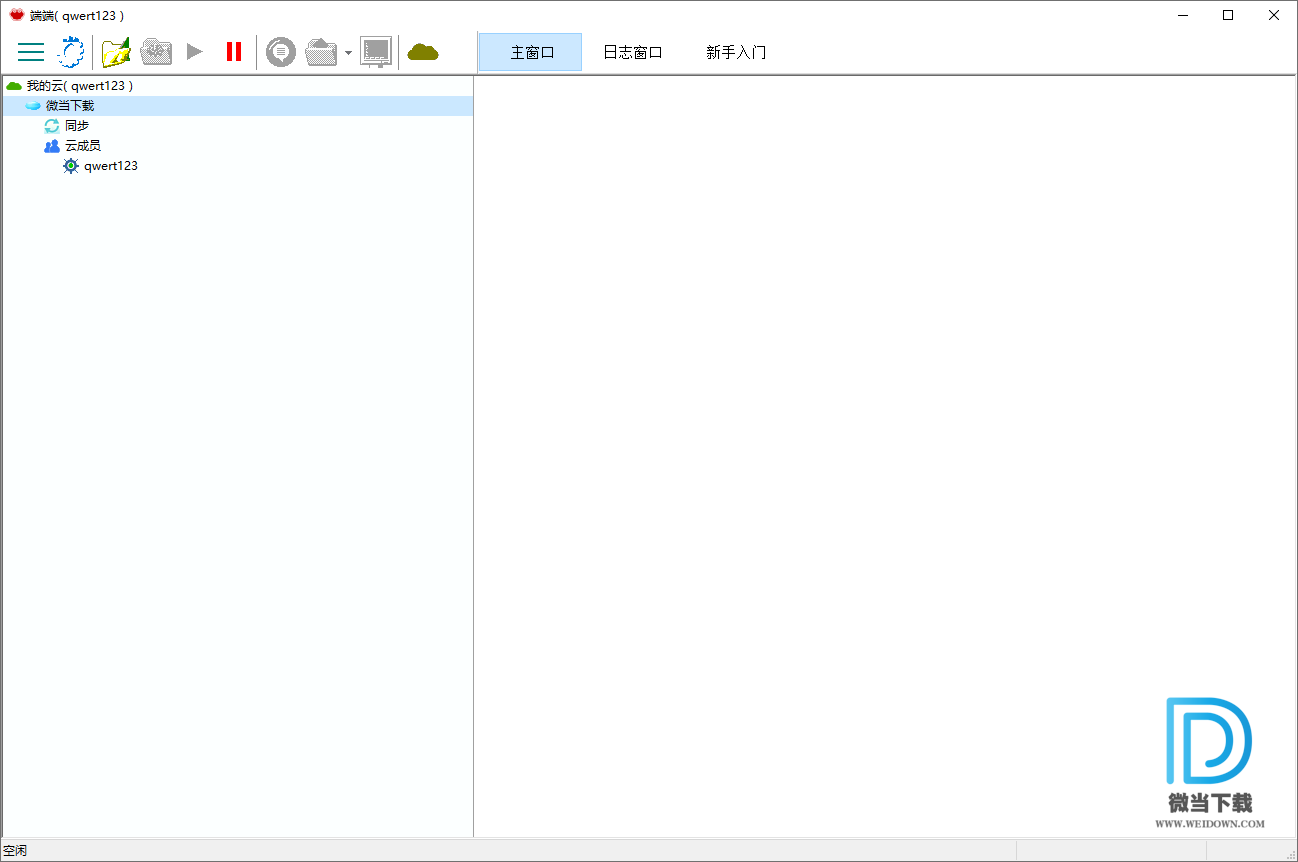Select the 云成员 tree item

point(83,146)
